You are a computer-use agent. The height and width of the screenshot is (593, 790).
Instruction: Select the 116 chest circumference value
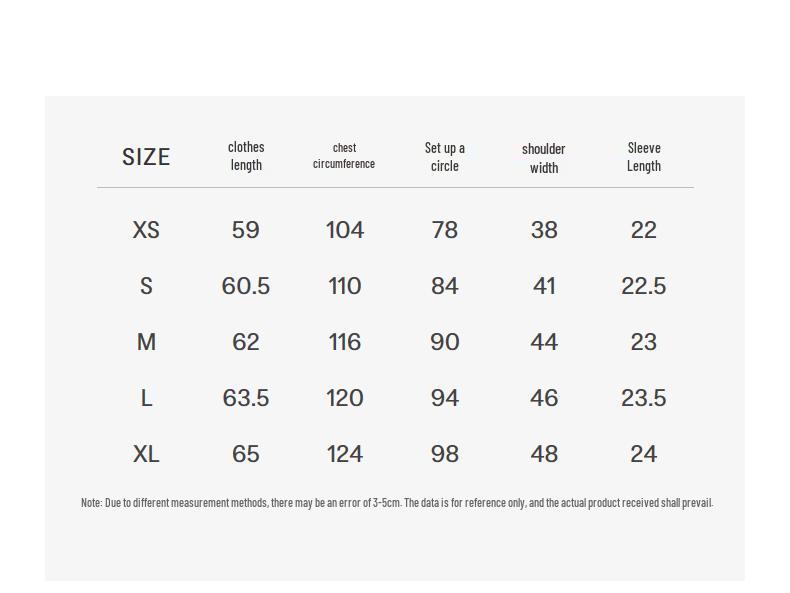(345, 342)
